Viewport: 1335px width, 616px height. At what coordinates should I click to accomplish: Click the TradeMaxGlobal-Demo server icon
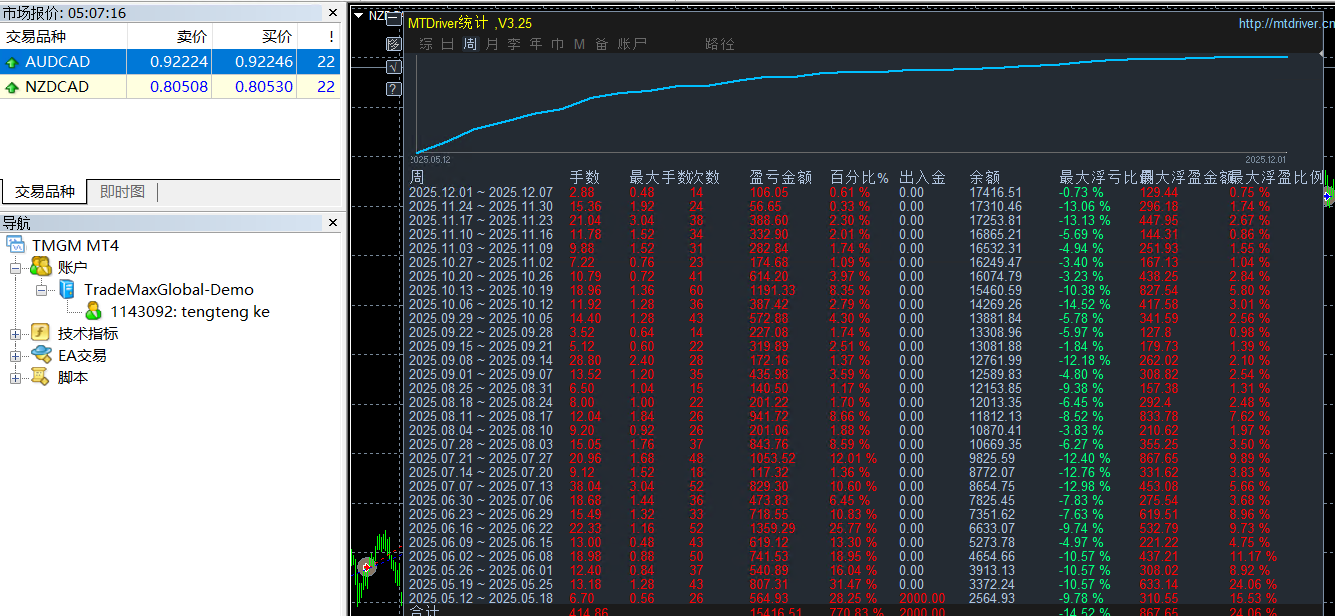point(66,289)
